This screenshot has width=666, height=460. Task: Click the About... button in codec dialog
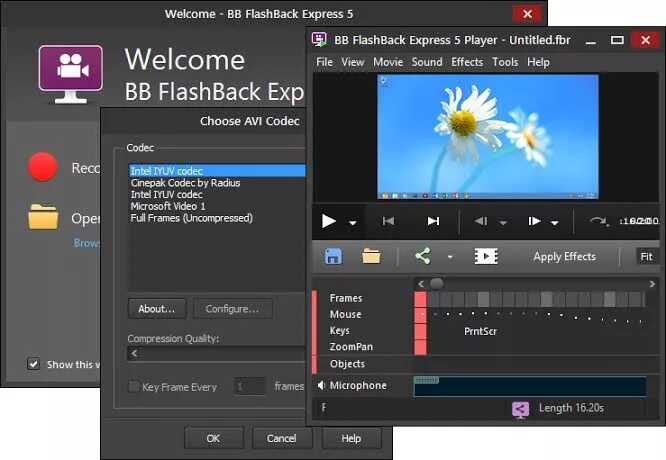[157, 309]
